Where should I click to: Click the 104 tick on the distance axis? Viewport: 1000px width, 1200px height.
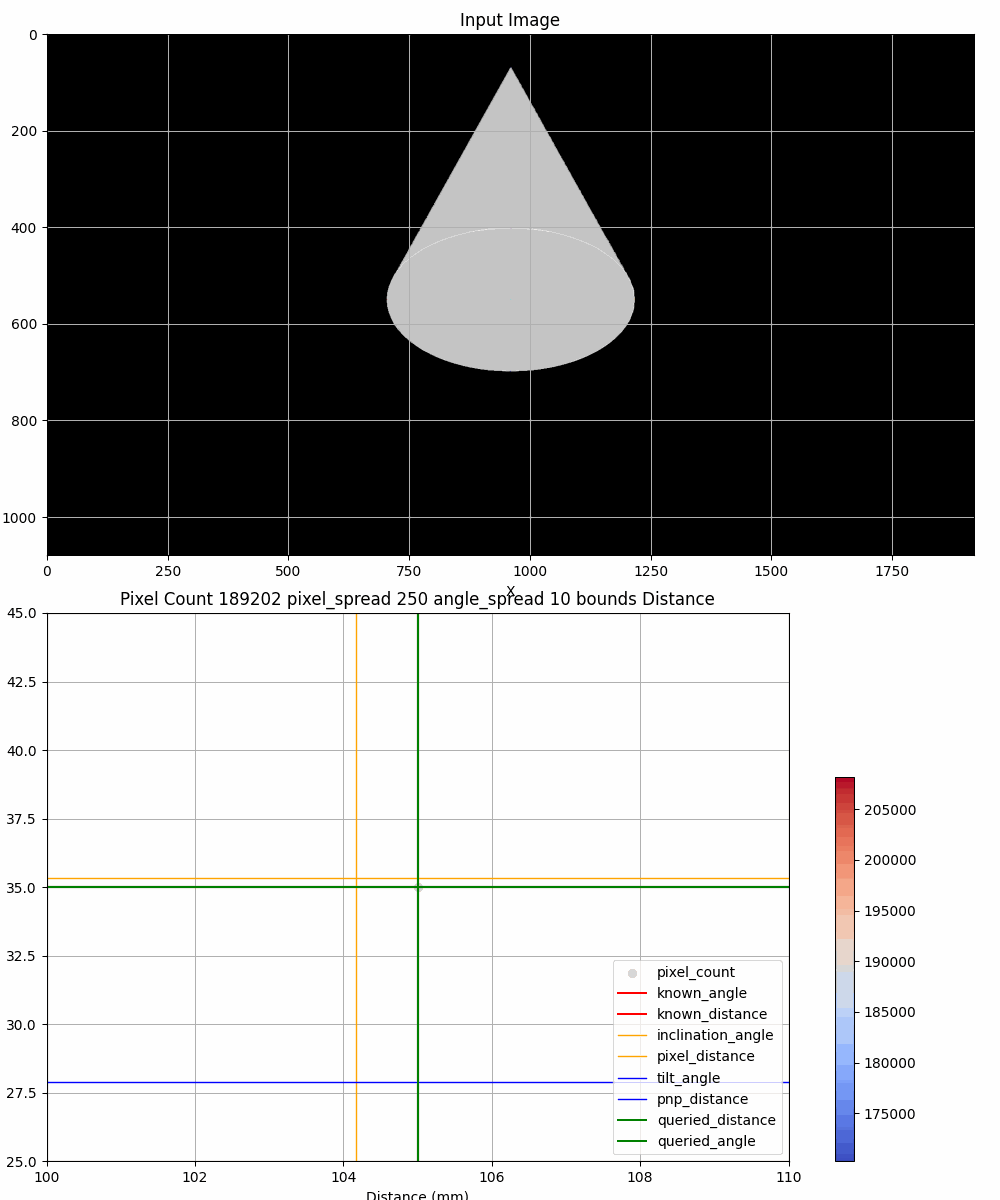tap(343, 1177)
